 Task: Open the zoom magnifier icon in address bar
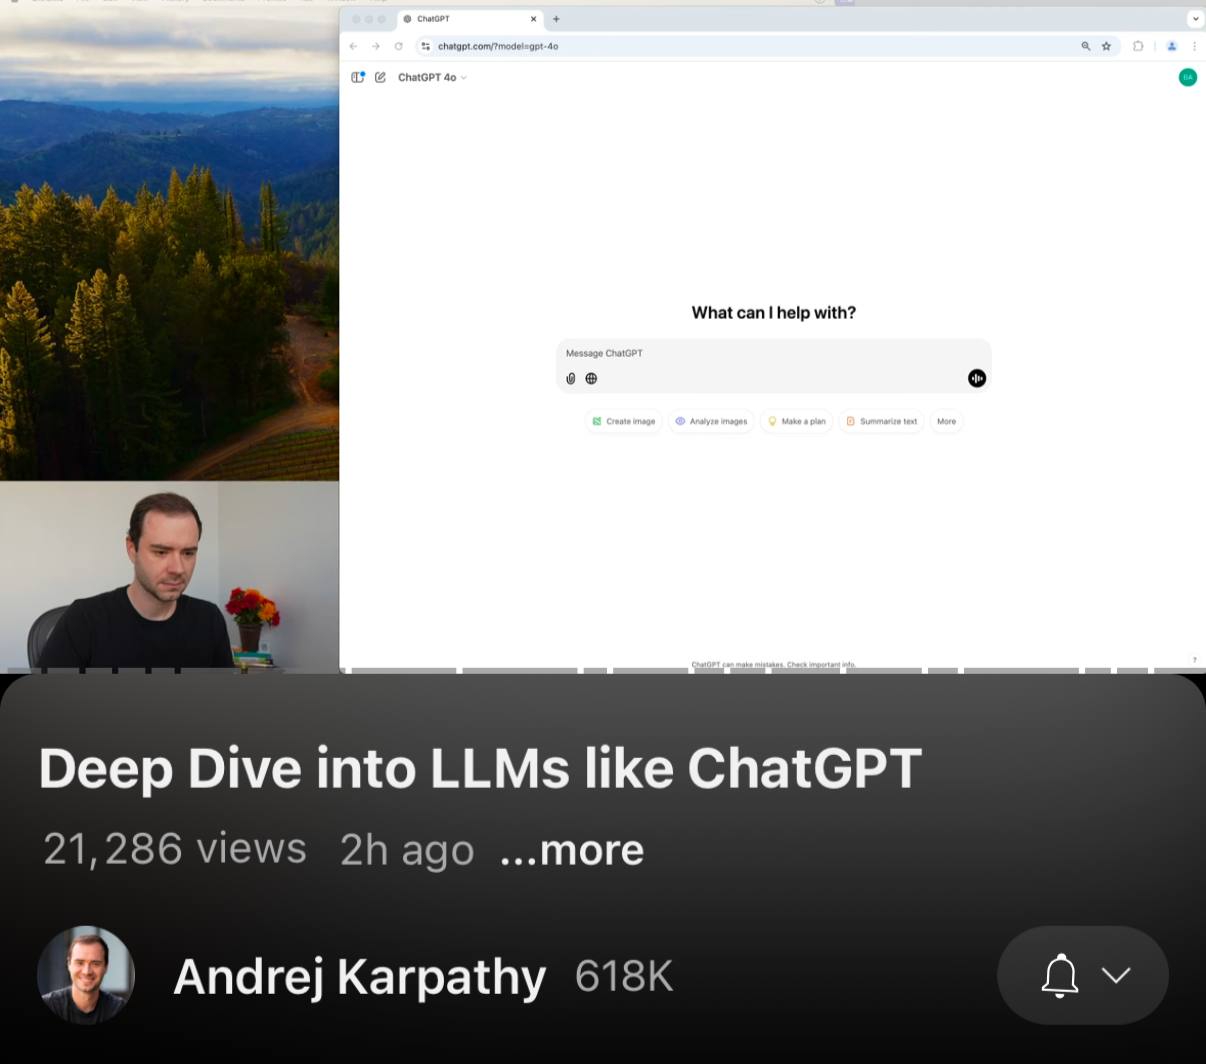pos(1086,46)
